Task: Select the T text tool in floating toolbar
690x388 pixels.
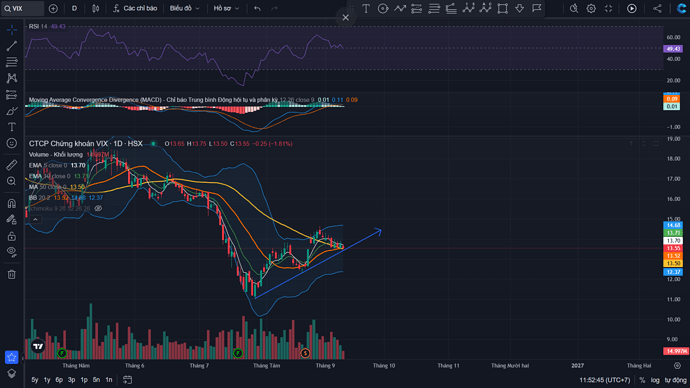Action: click(366, 8)
